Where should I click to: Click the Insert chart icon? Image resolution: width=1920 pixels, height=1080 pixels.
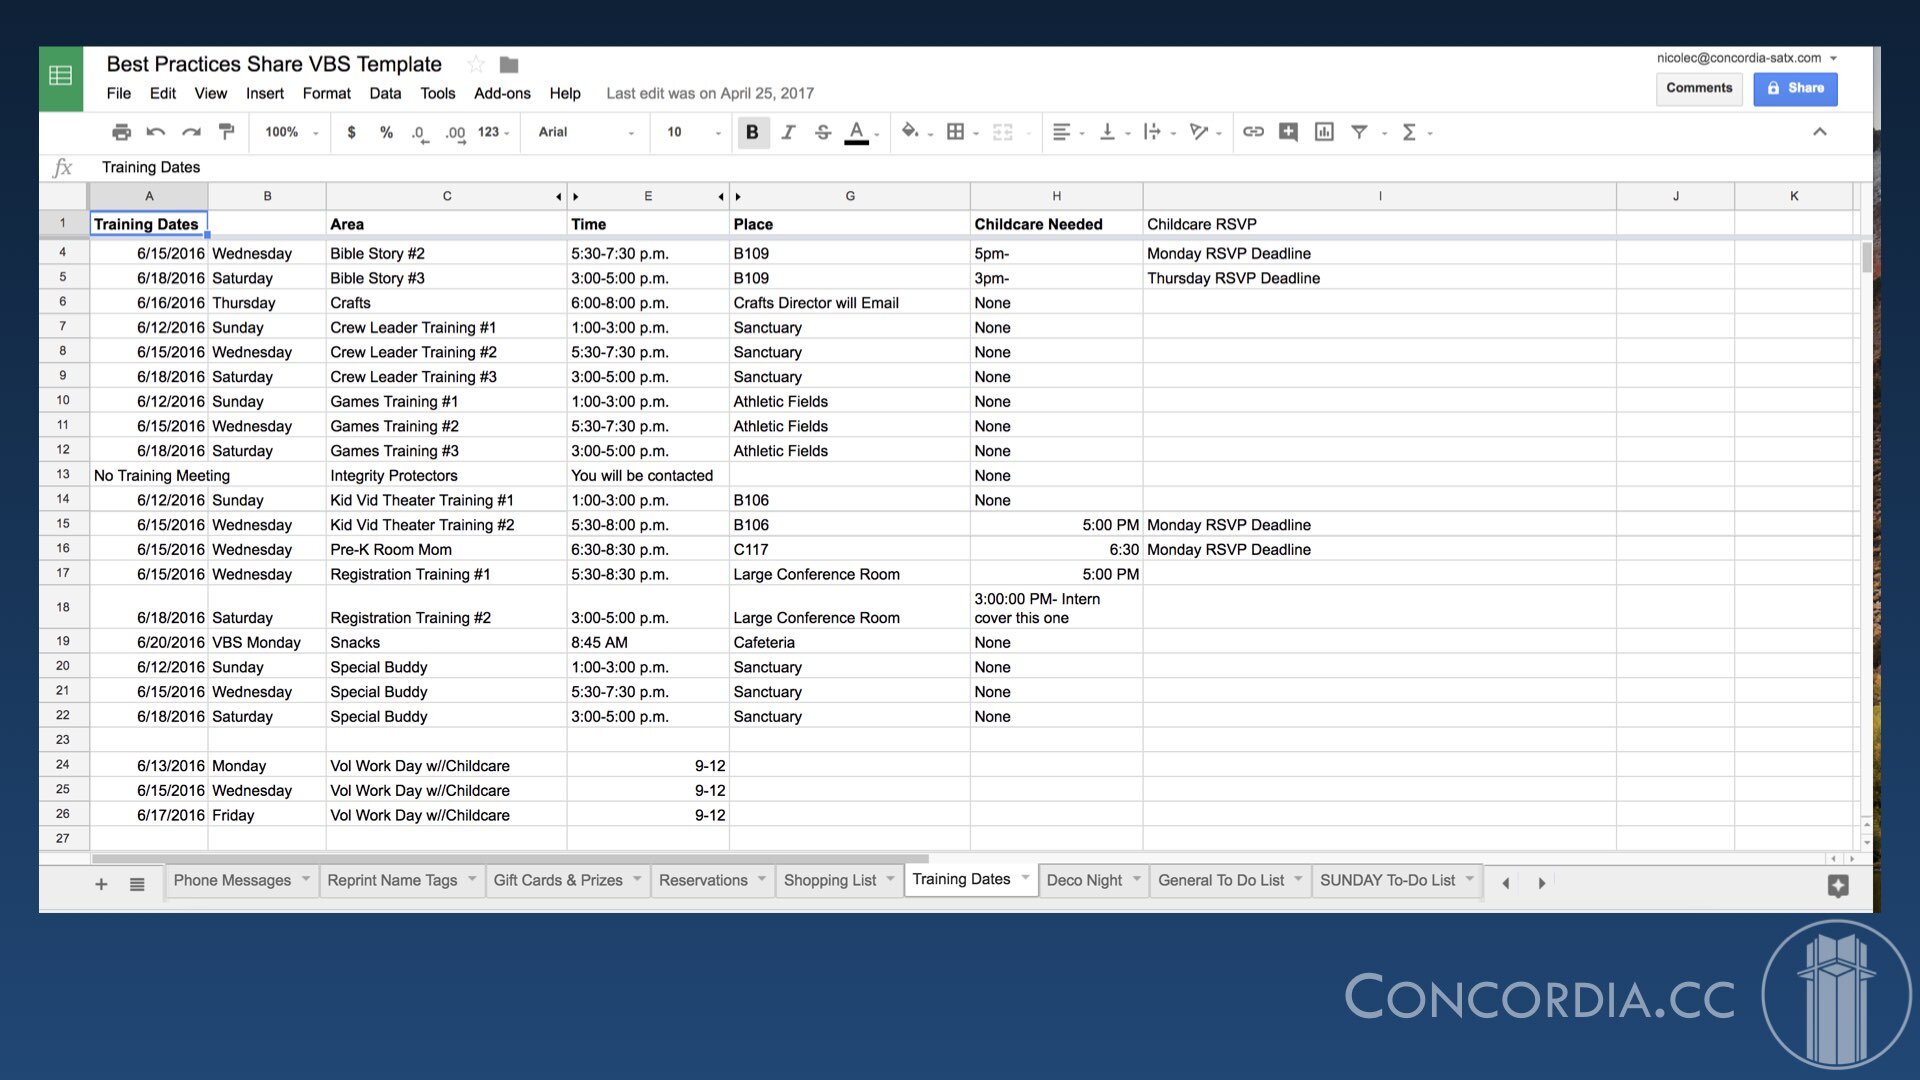1324,132
